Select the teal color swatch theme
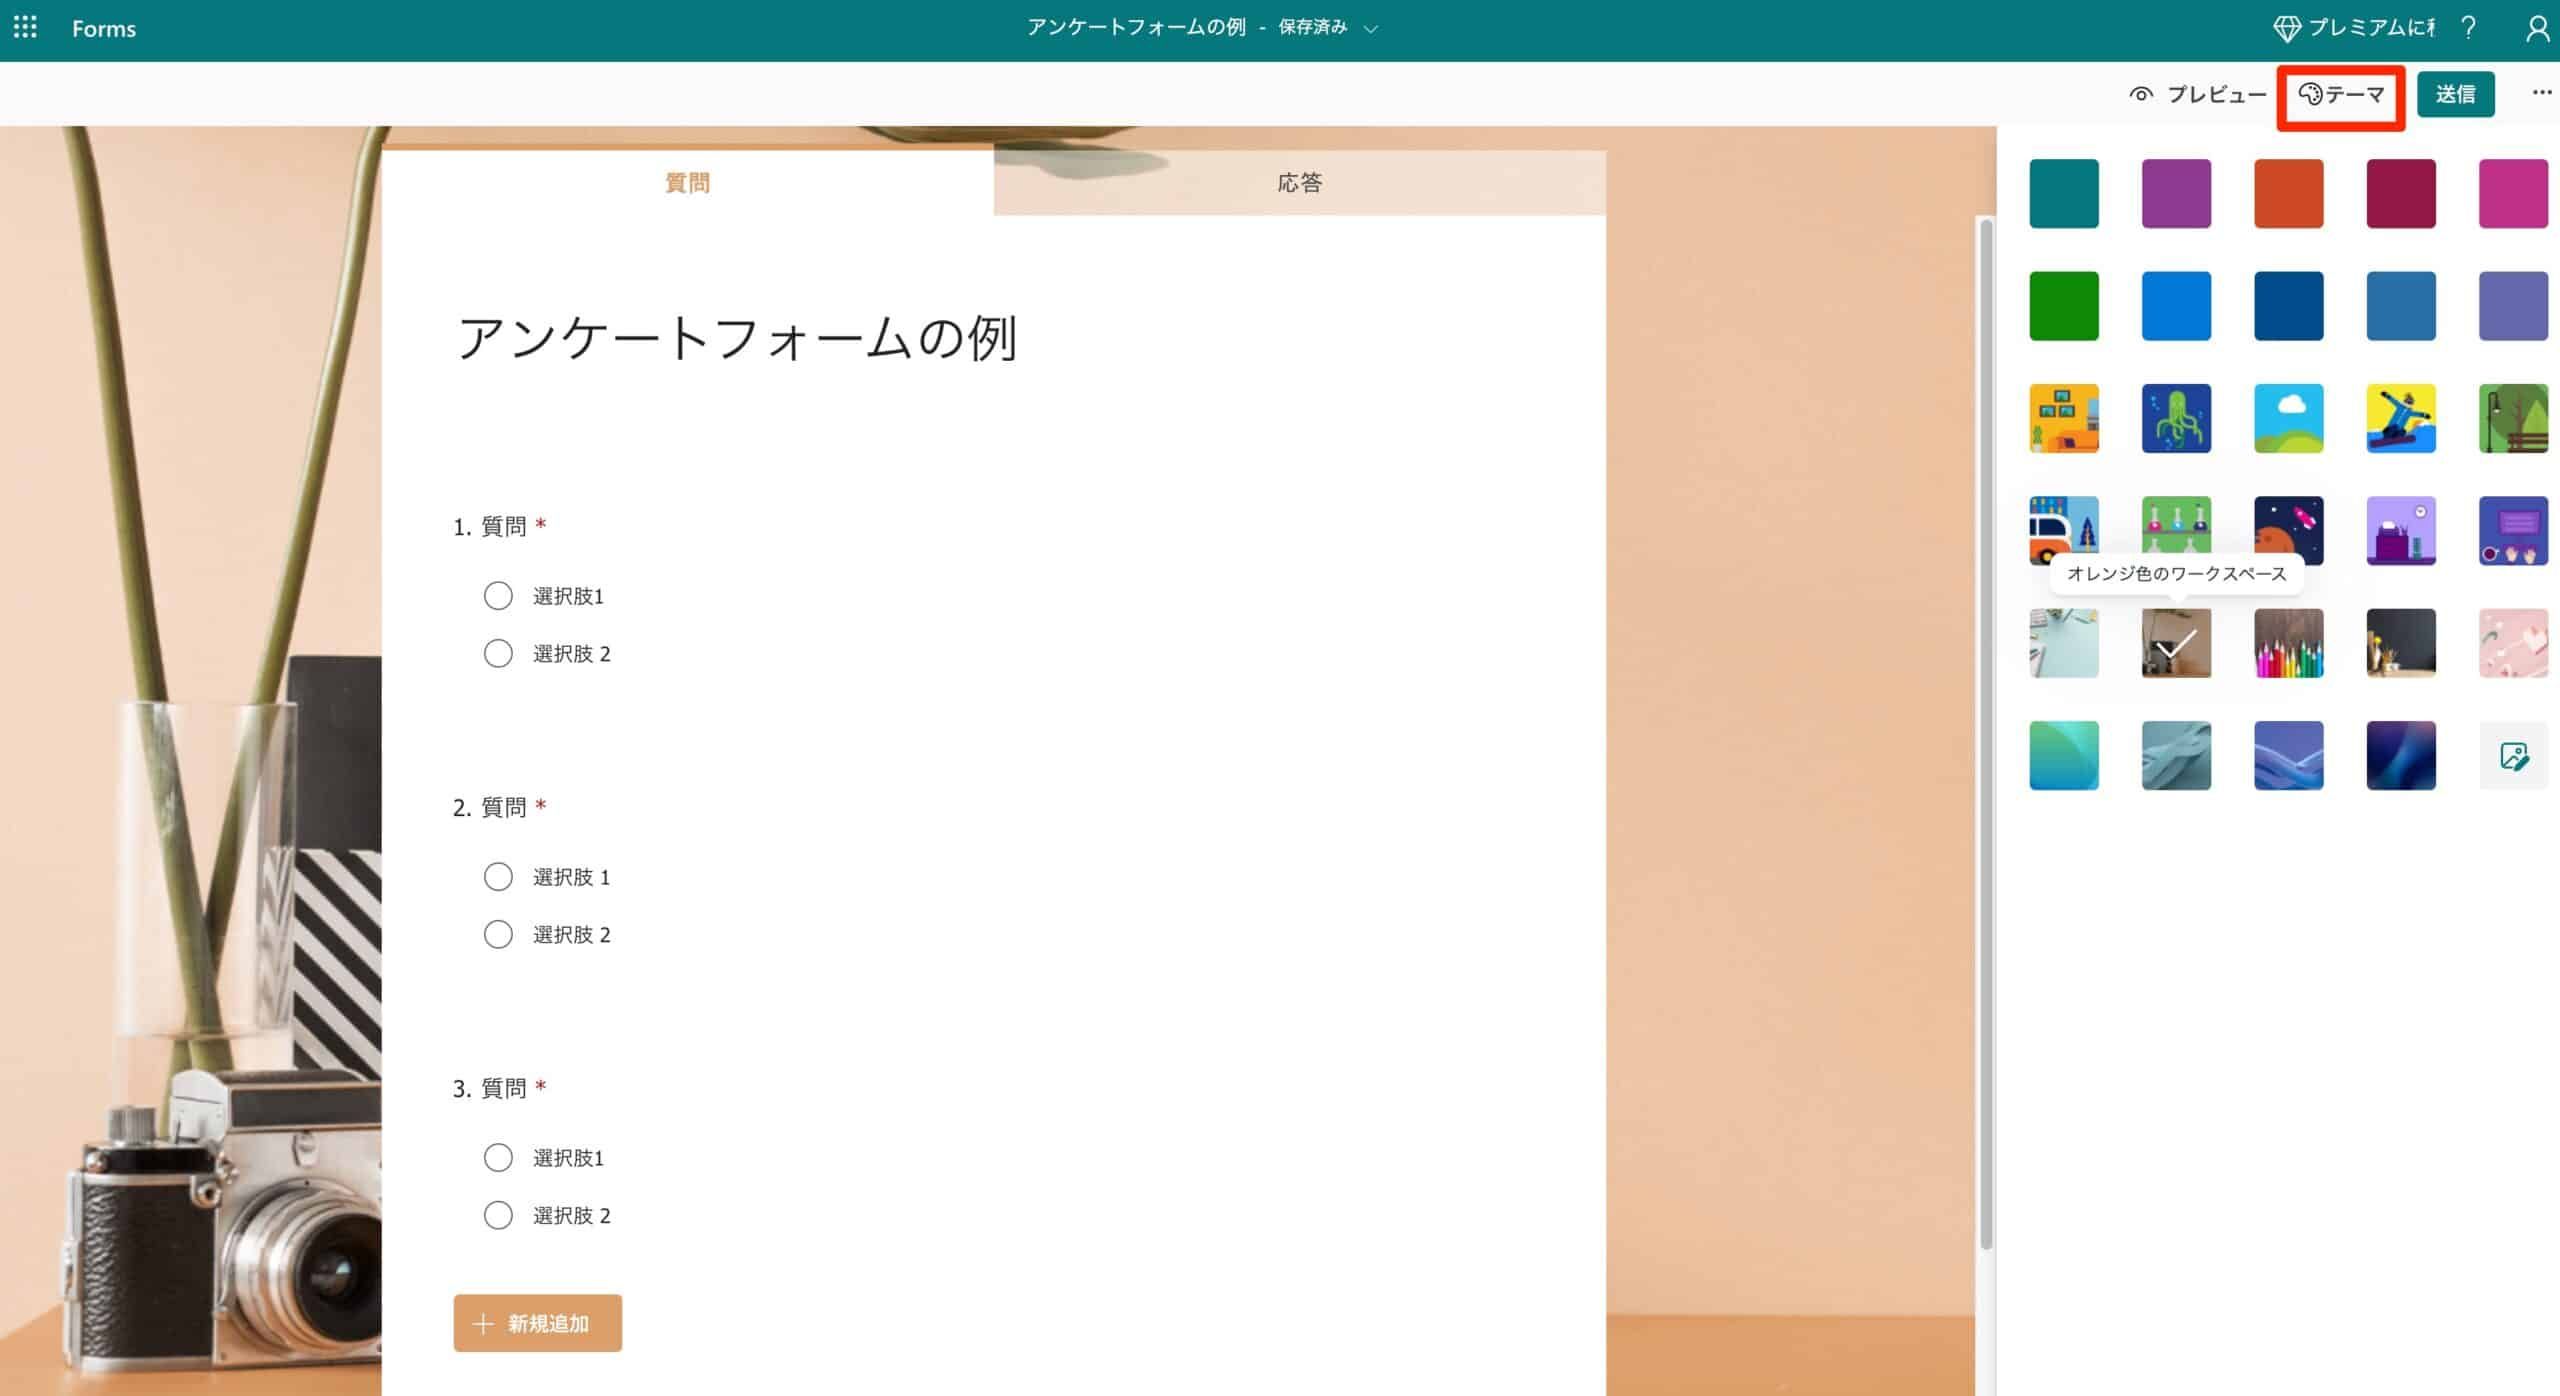Viewport: 2560px width, 1396px height. 2063,193
